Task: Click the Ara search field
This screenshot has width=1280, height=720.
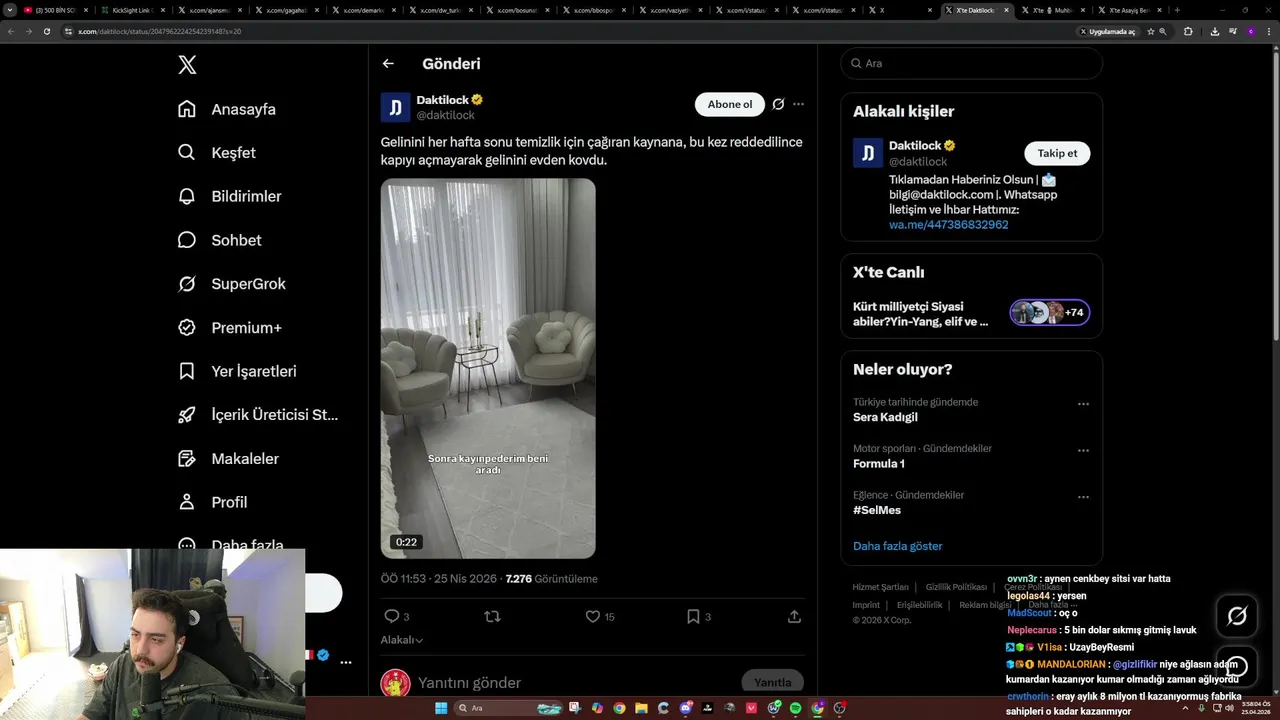Action: 971,63
